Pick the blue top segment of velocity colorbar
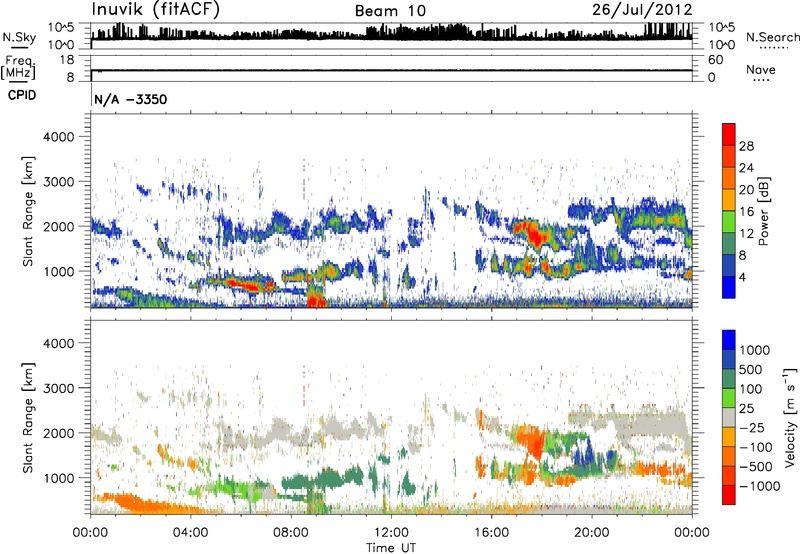This screenshot has height=554, width=800. [x=729, y=340]
